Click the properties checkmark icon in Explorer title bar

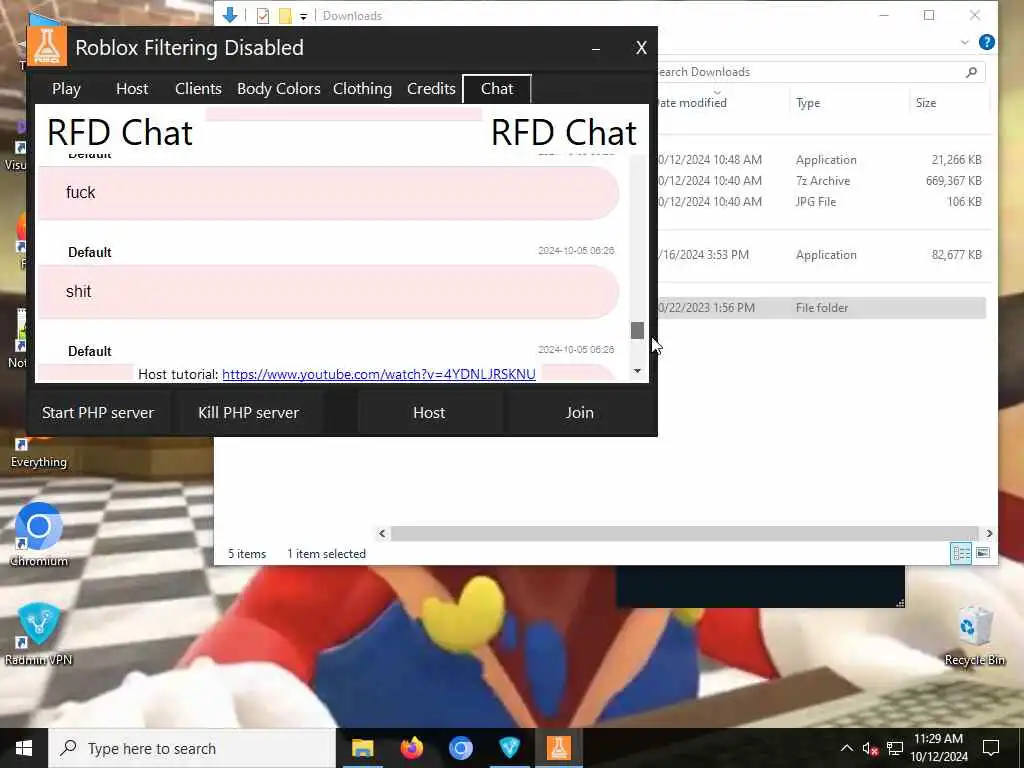tap(263, 16)
